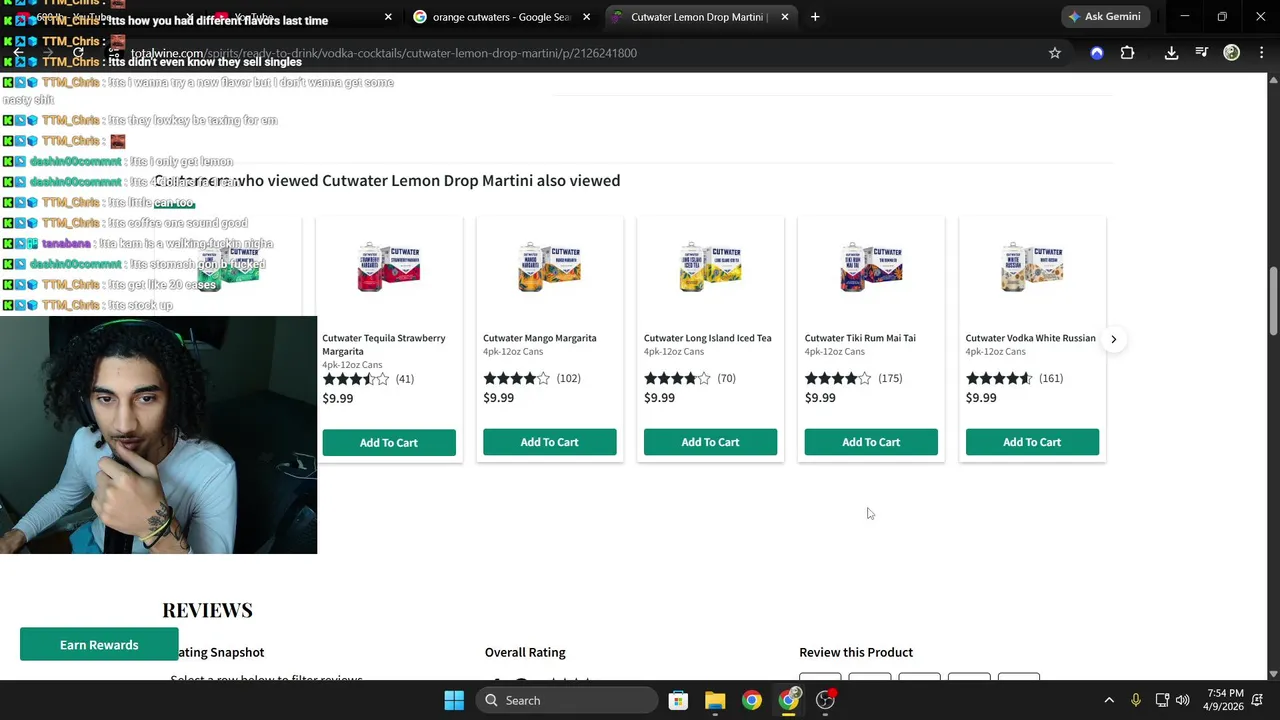Click Strawberry Margarita product image
The height and width of the screenshot is (720, 1280).
click(389, 267)
